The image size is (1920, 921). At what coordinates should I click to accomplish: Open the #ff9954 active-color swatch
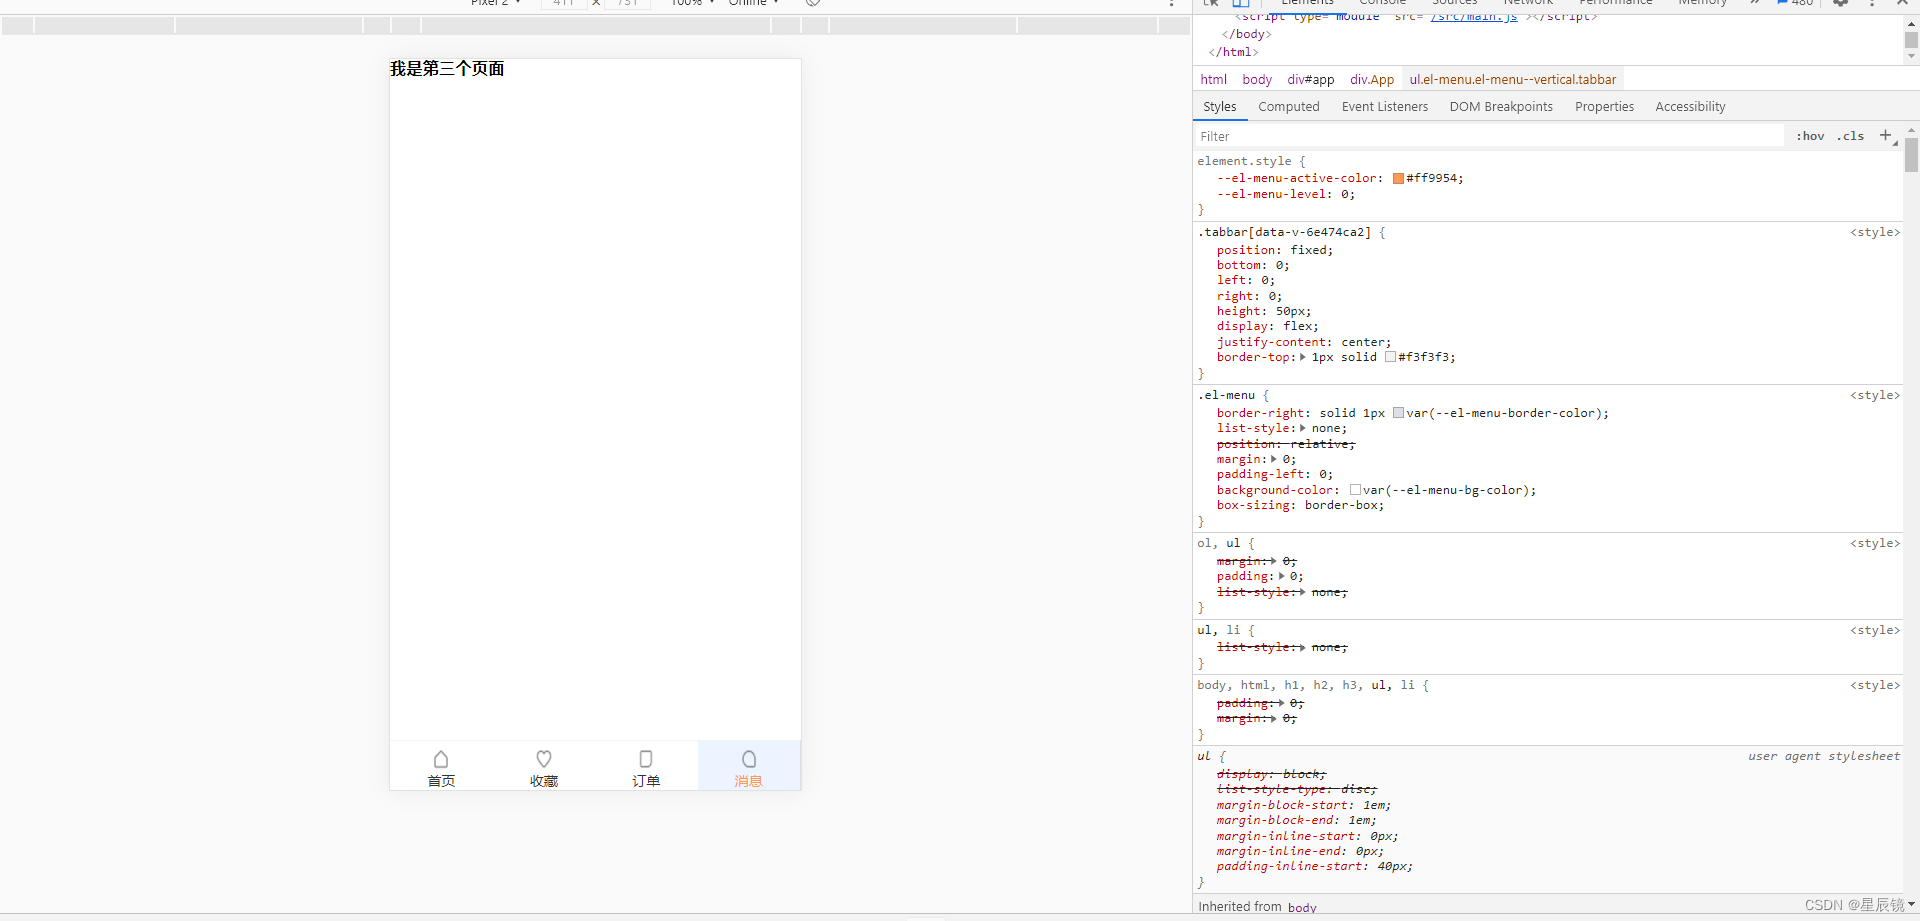(1398, 179)
